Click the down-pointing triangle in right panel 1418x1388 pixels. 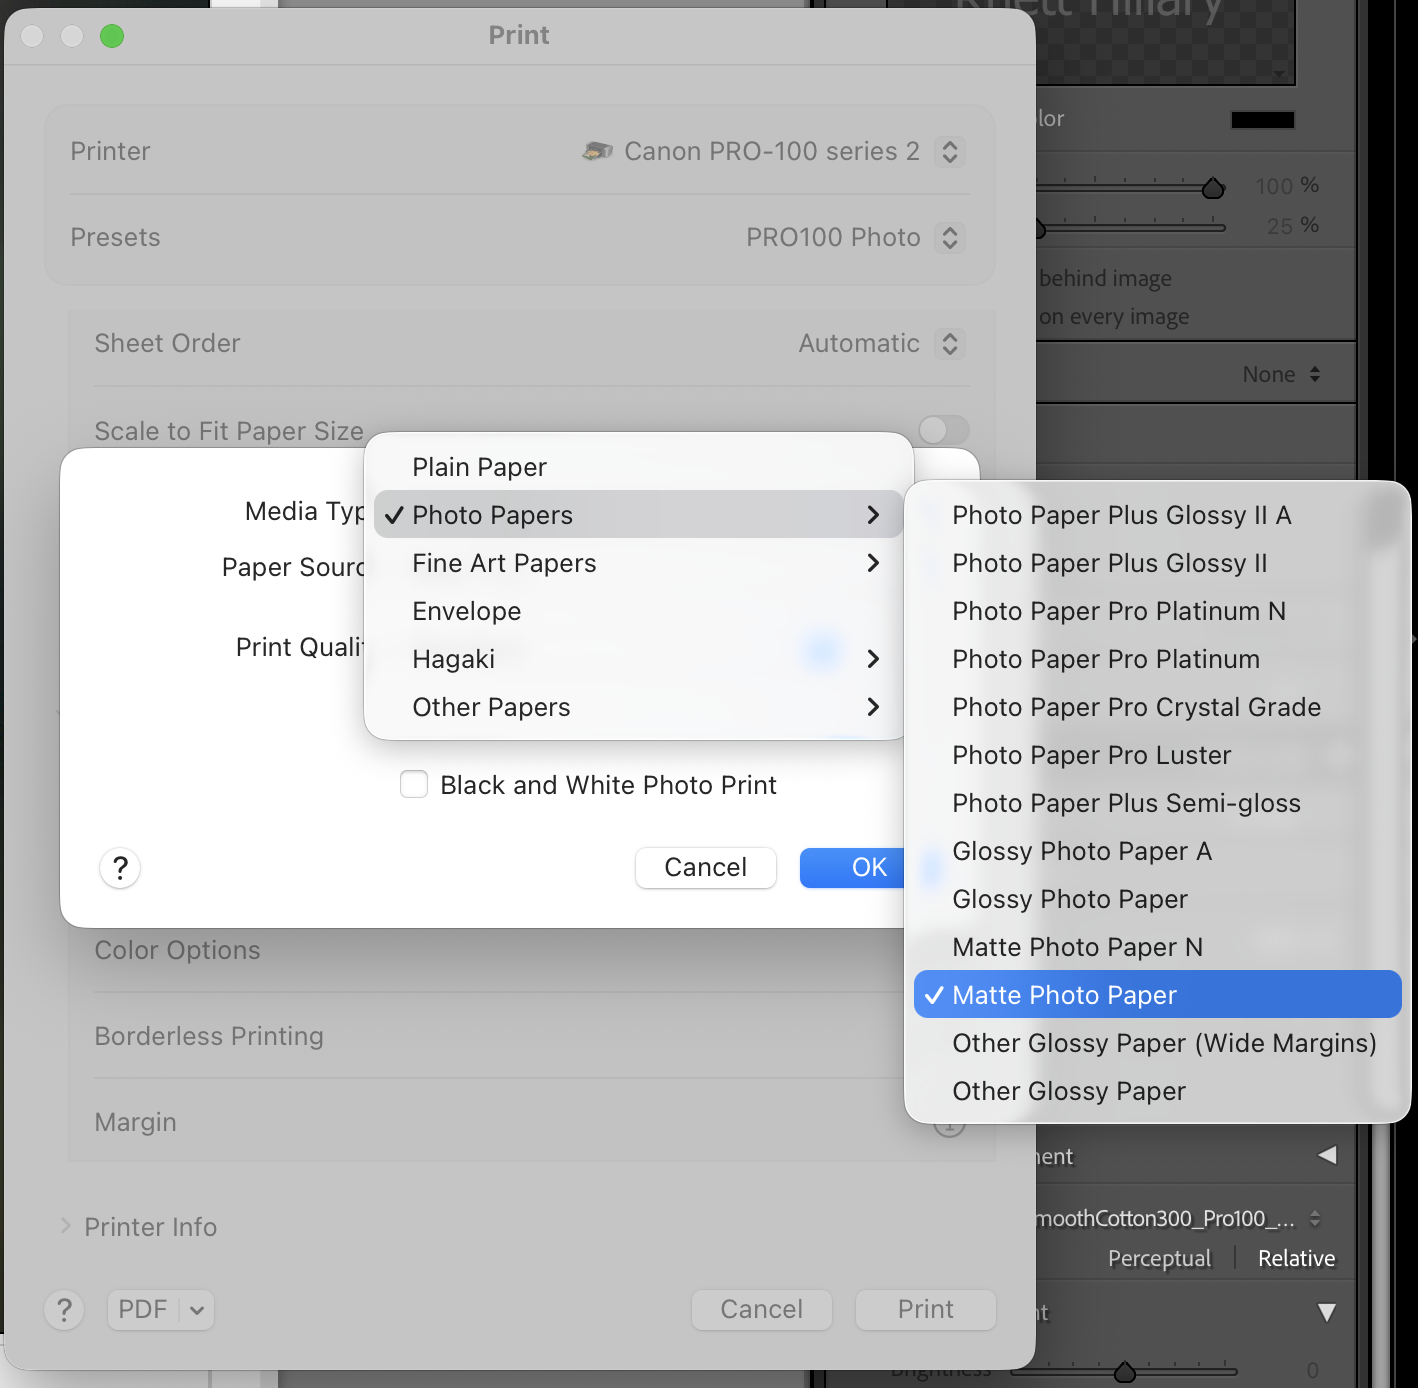pos(1327,1312)
